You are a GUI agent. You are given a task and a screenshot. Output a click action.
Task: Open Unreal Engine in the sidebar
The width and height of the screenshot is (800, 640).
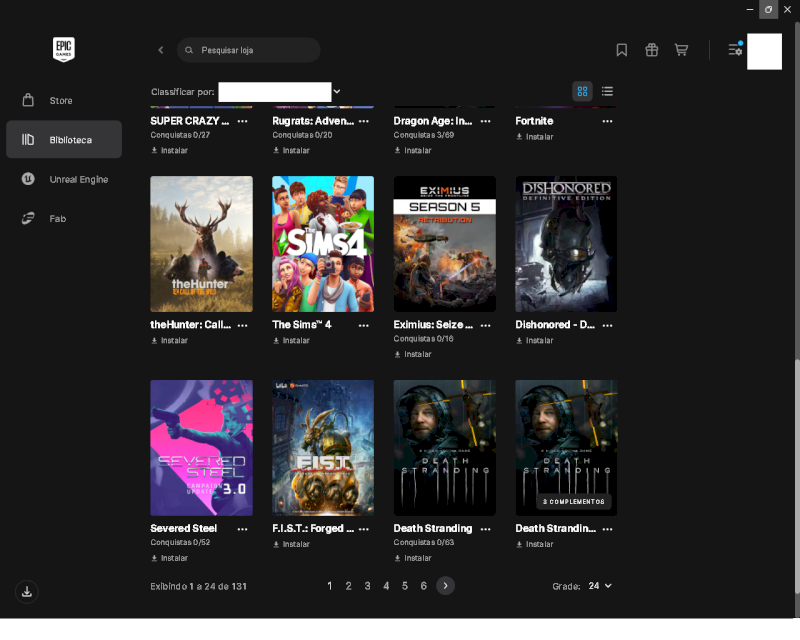64,179
